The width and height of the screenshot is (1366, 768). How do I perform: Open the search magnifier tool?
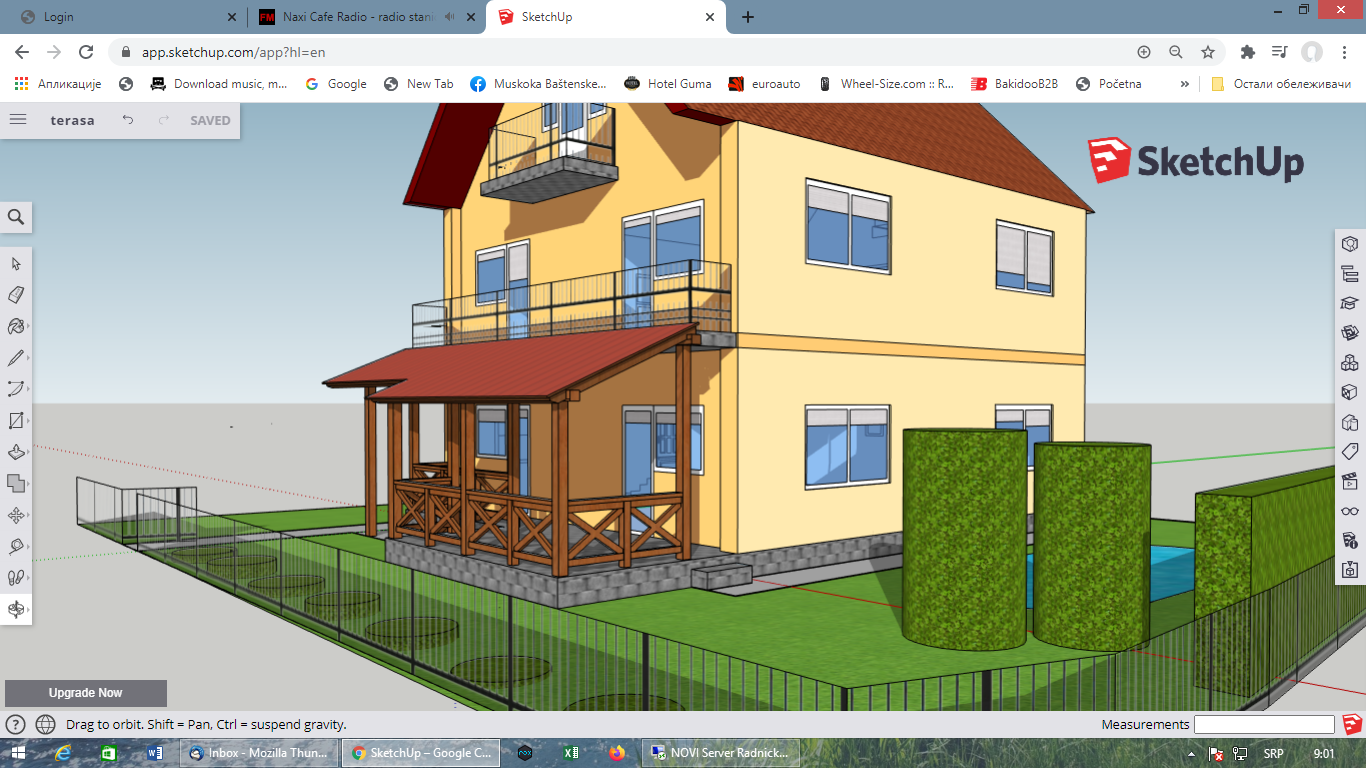(16, 217)
